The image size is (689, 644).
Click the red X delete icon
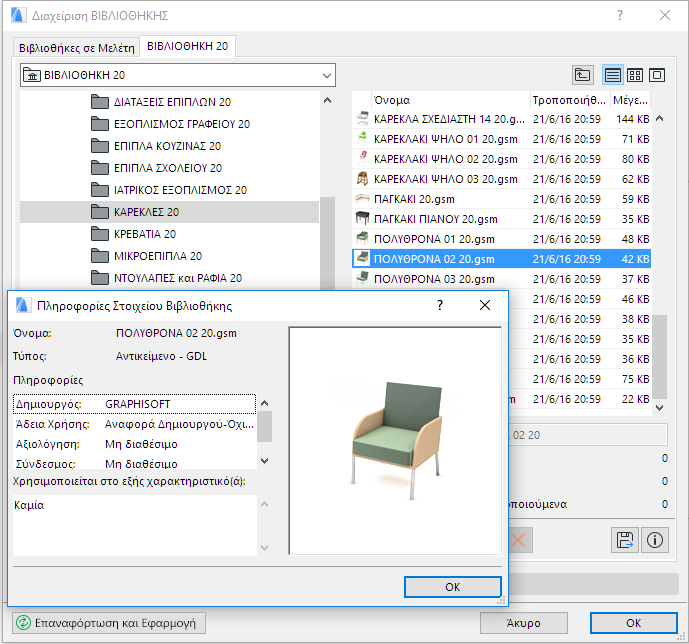[x=519, y=540]
